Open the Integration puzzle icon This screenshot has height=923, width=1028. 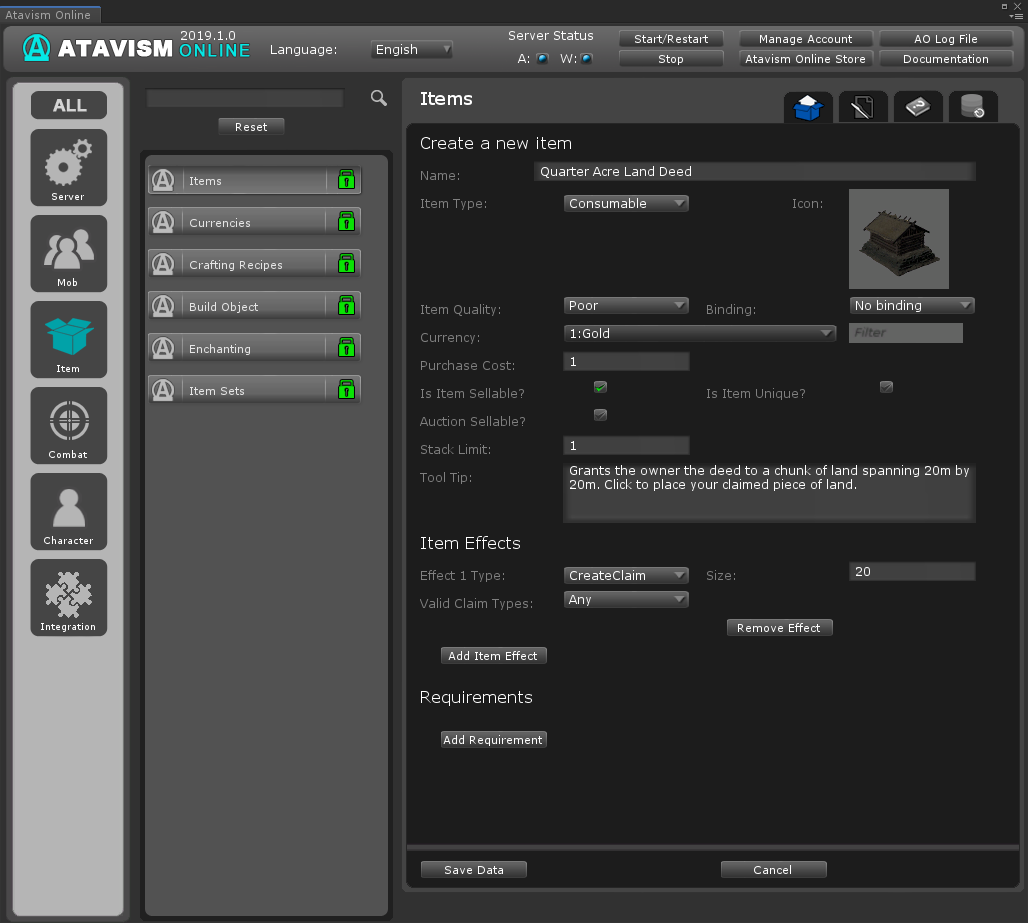(68, 597)
